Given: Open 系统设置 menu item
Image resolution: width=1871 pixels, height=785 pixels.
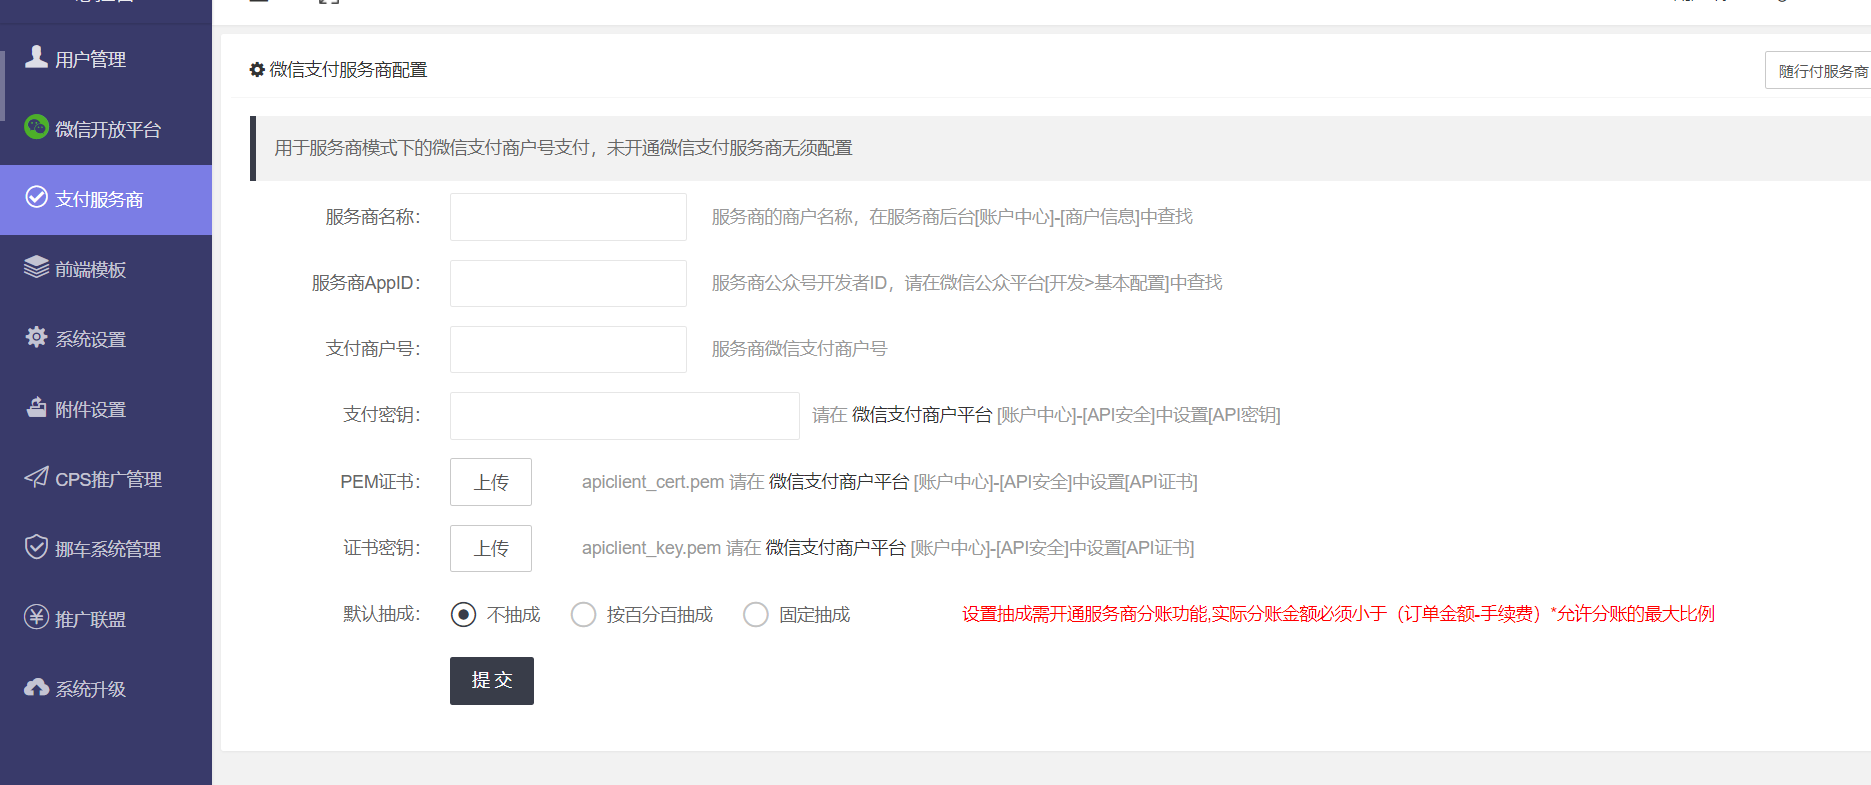Looking at the screenshot, I should pyautogui.click(x=106, y=340).
